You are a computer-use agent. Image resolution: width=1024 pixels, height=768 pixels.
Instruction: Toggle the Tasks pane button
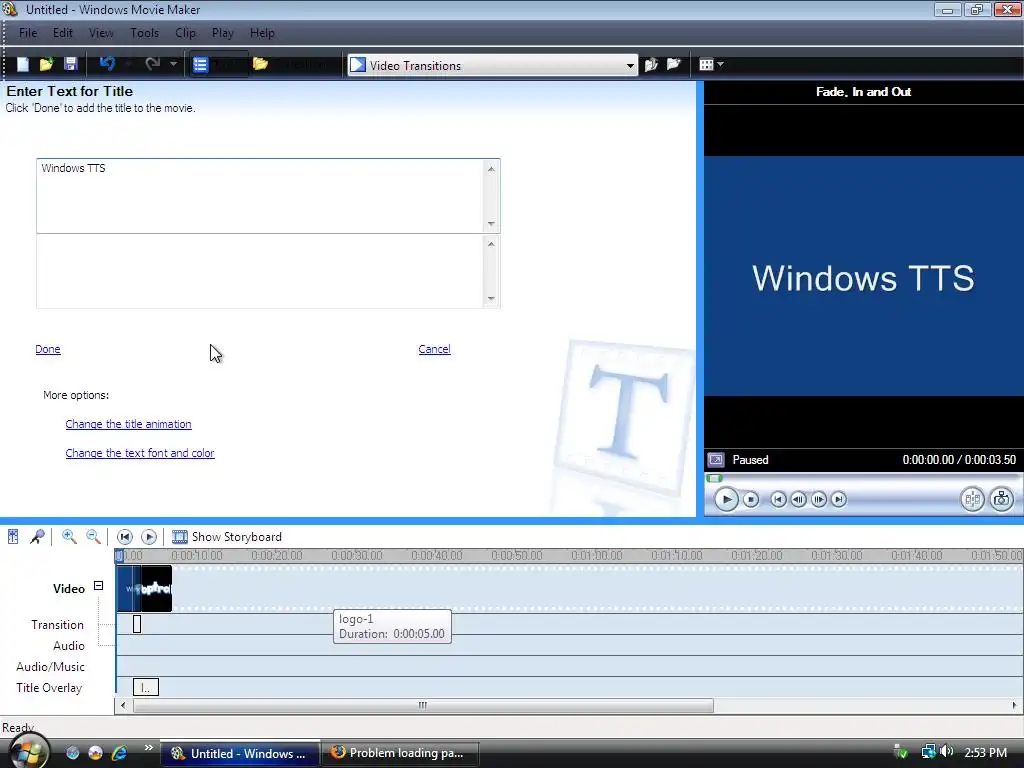pos(219,65)
